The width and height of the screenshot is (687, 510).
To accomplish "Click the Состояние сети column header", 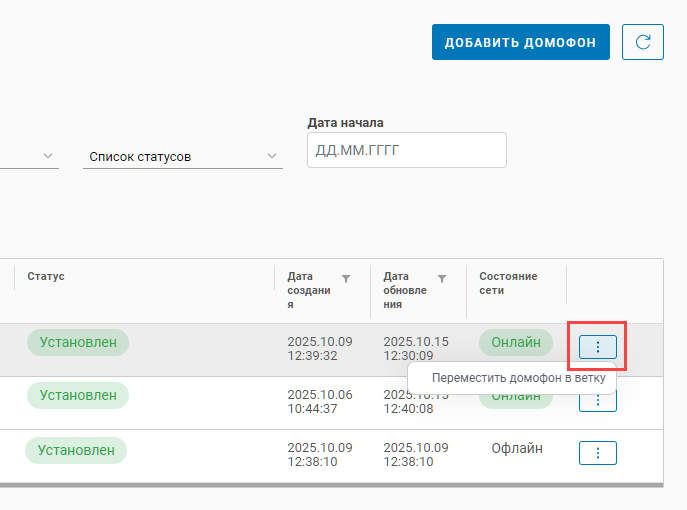I will click(x=508, y=283).
